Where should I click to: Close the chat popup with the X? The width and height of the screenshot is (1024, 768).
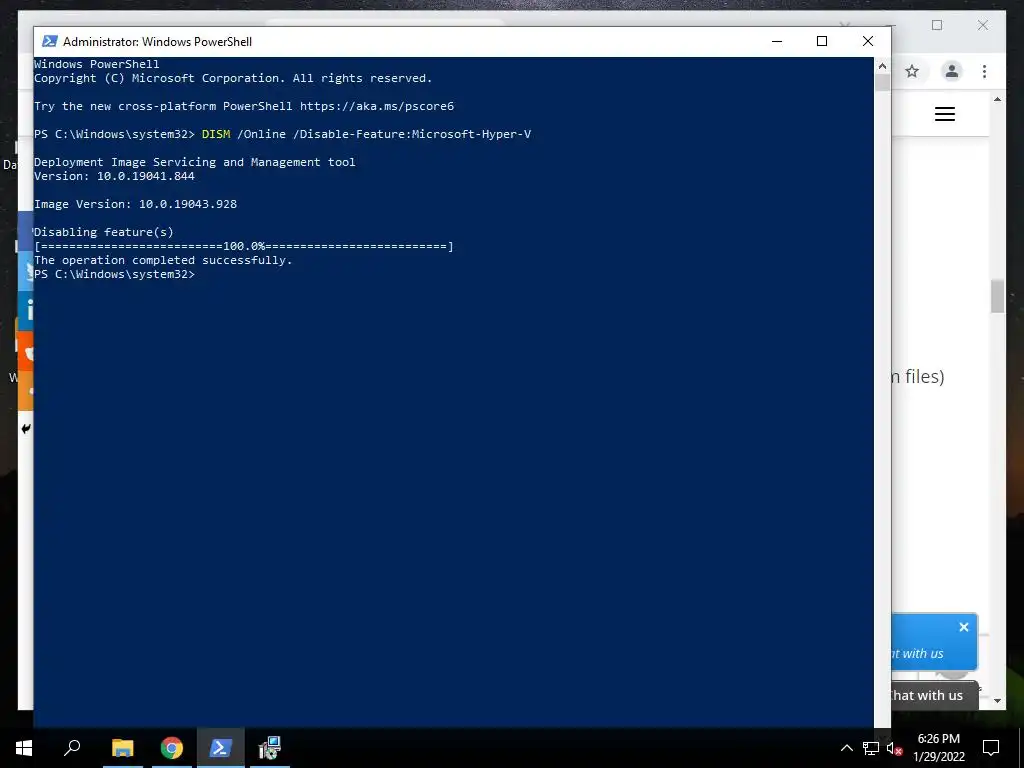[x=964, y=627]
